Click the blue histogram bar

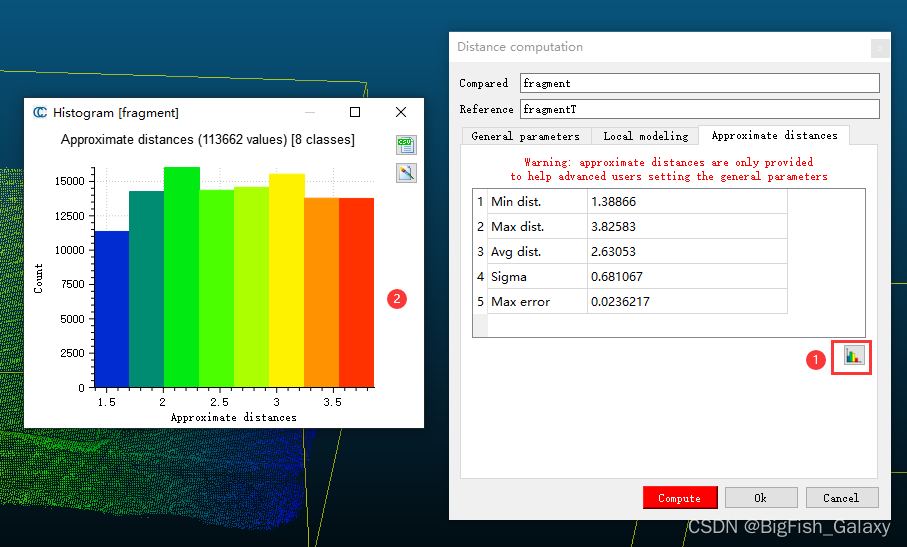click(112, 309)
